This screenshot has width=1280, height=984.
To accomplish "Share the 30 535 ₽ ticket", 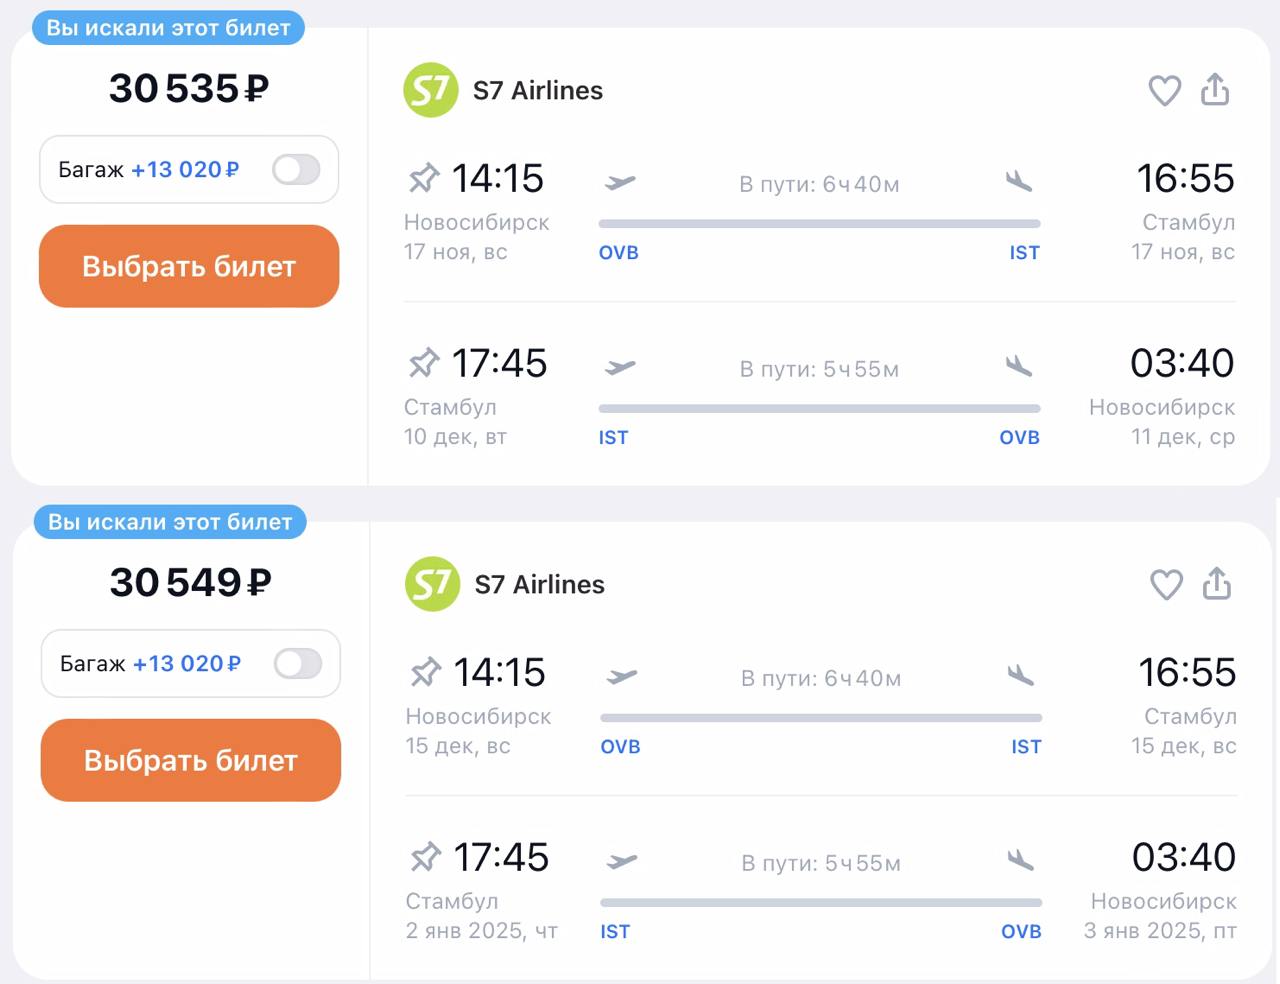I will 1215,89.
